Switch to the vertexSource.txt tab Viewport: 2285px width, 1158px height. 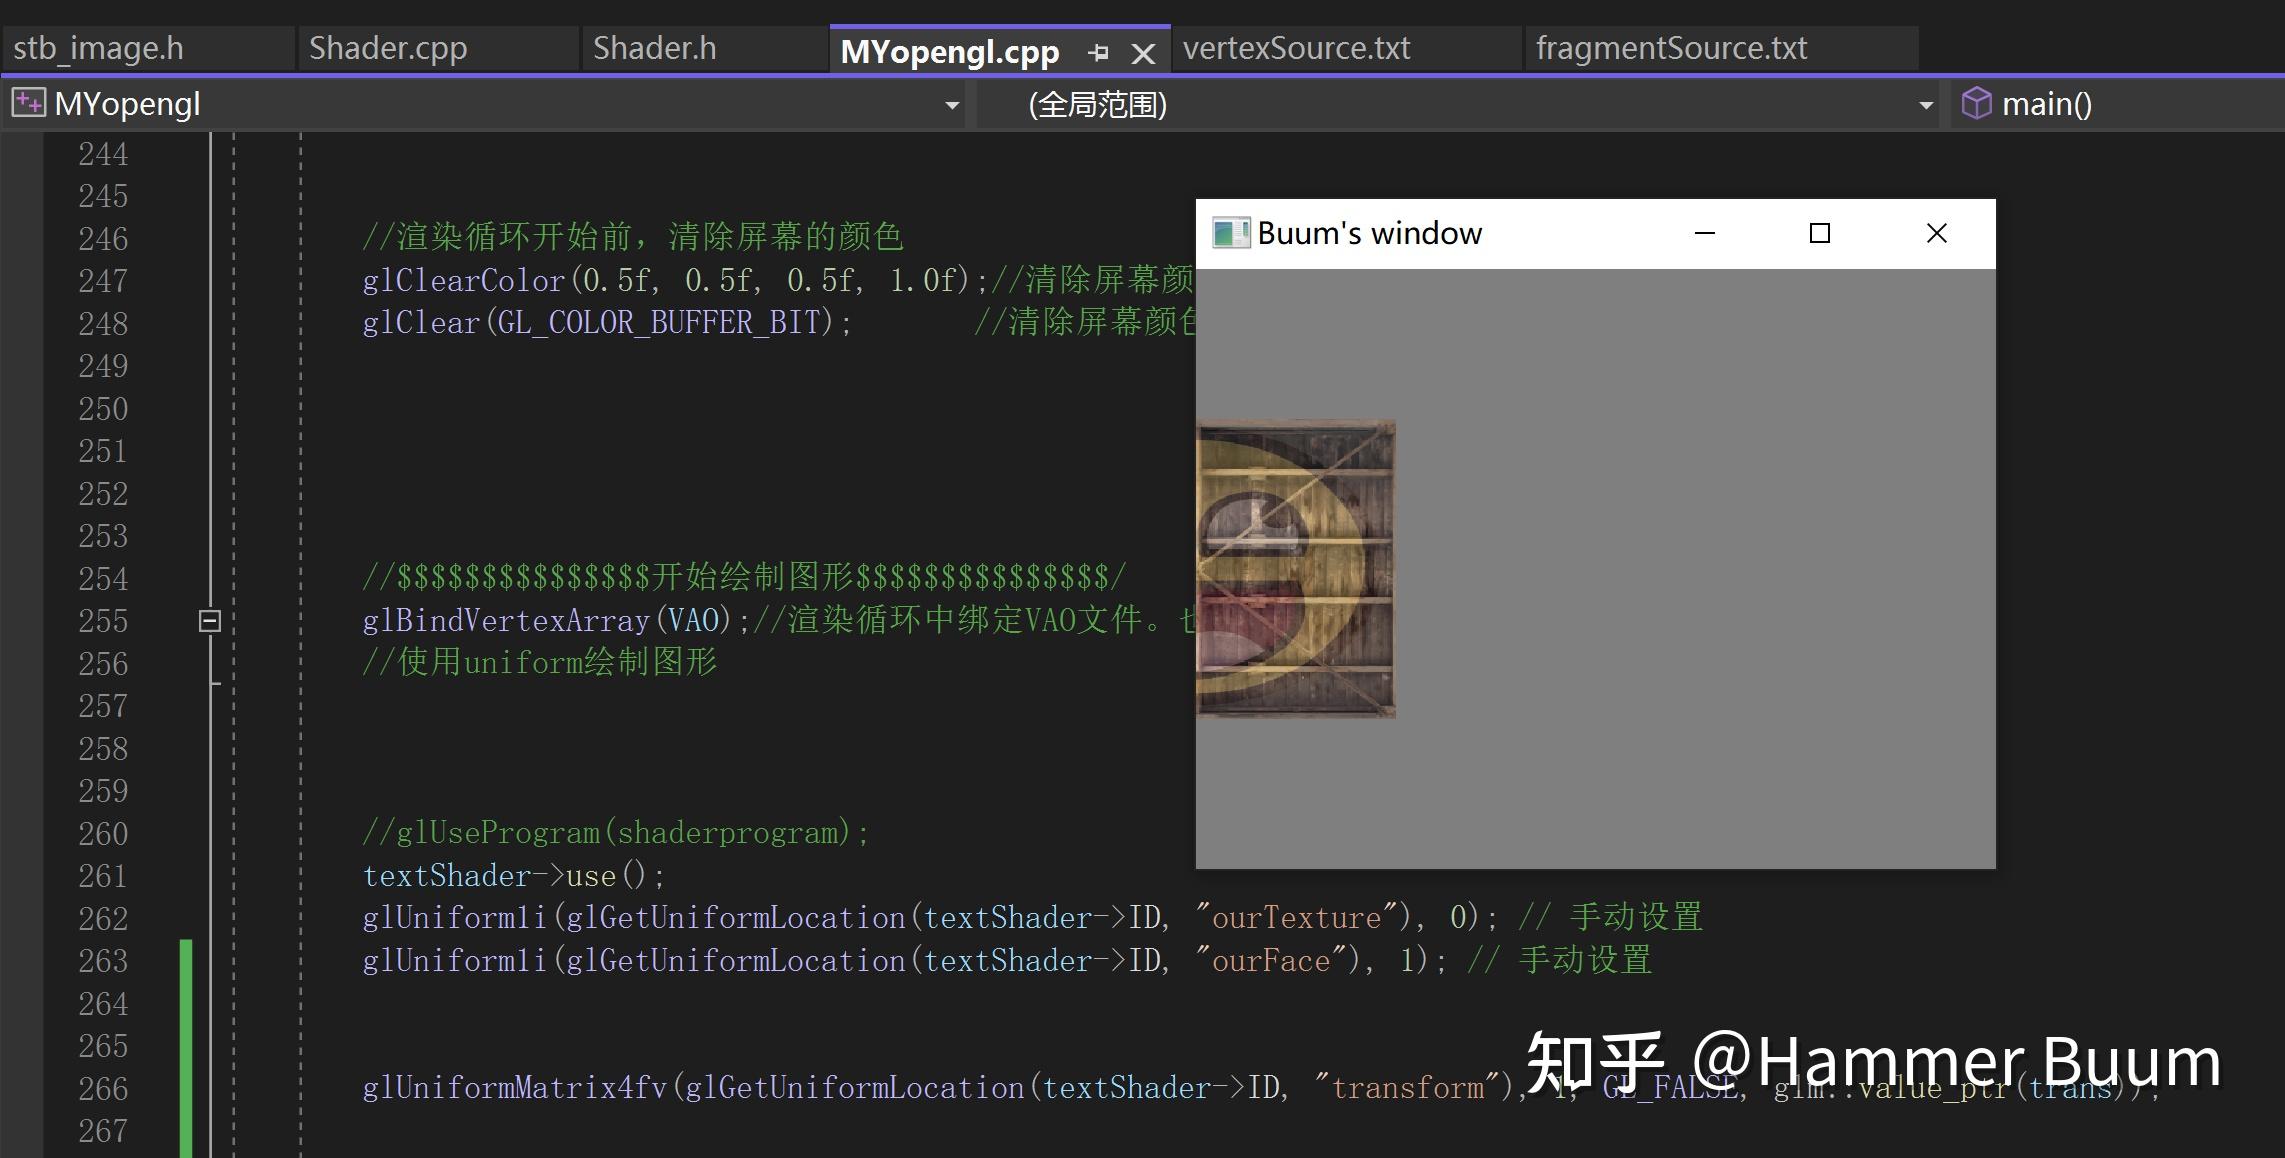[x=1295, y=47]
